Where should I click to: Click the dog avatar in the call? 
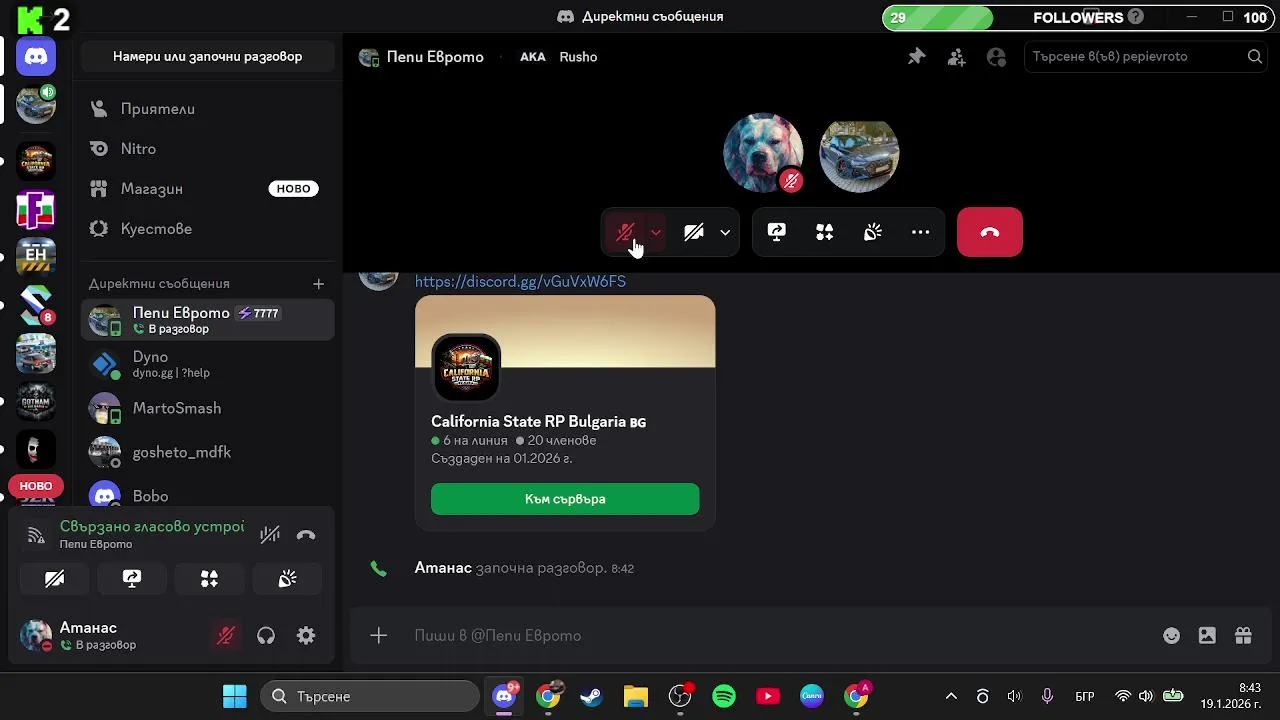(763, 153)
